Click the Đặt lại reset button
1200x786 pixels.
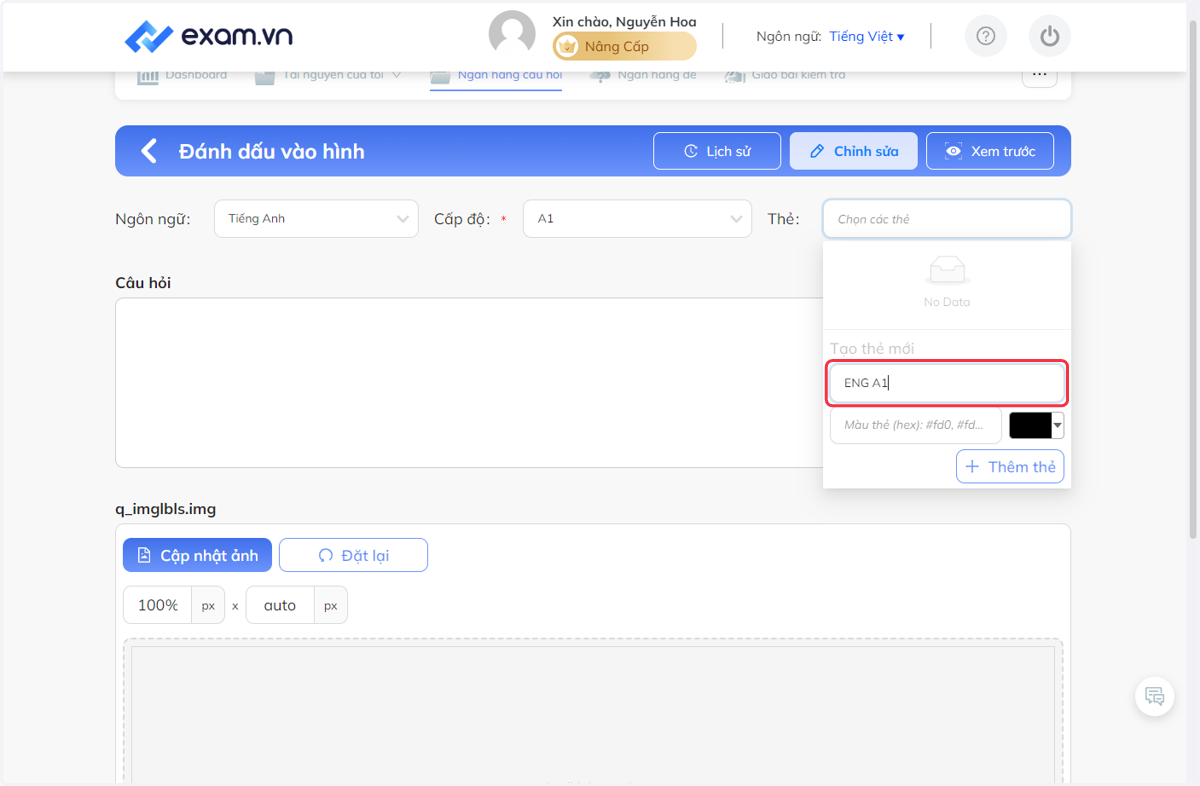click(x=353, y=555)
